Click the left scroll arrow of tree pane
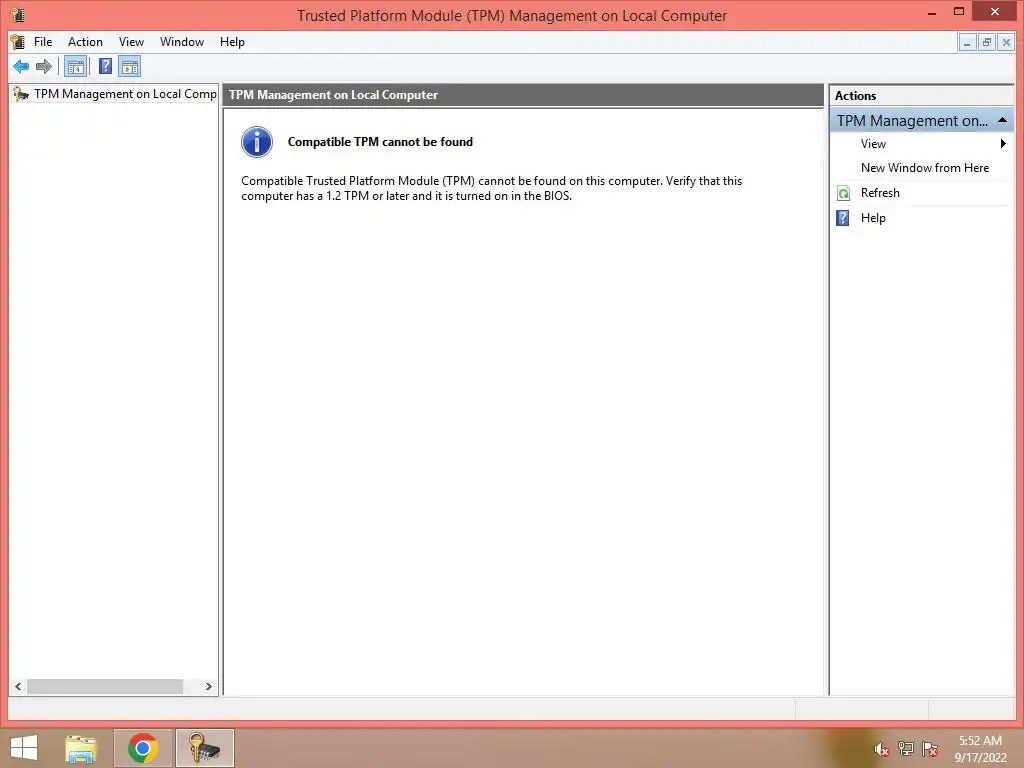 18,686
